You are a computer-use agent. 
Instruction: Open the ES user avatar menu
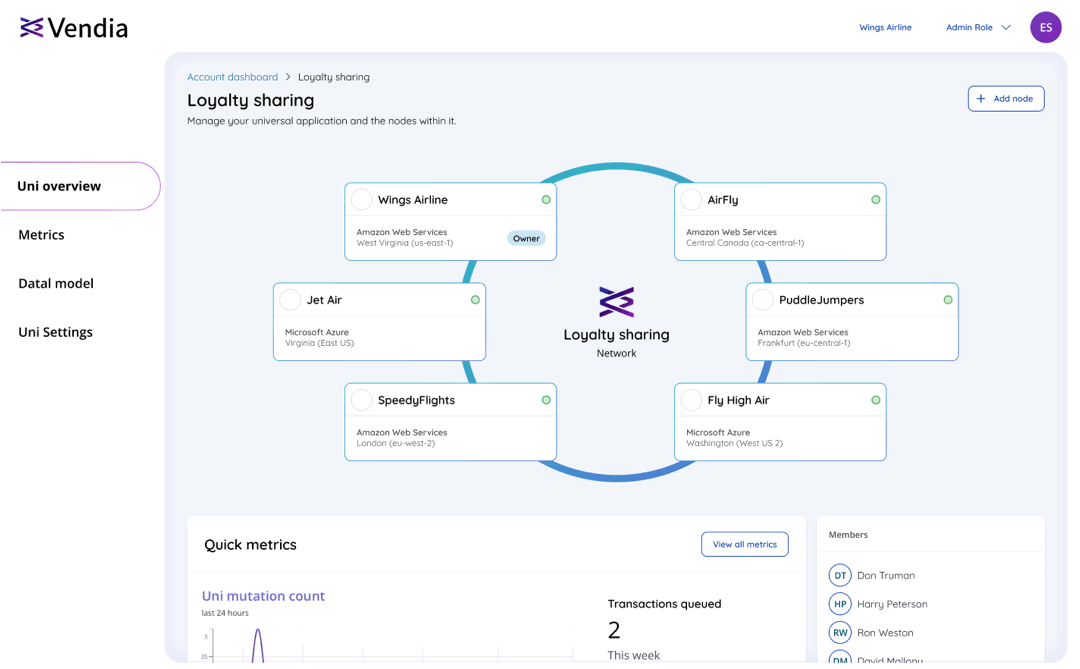(x=1046, y=28)
